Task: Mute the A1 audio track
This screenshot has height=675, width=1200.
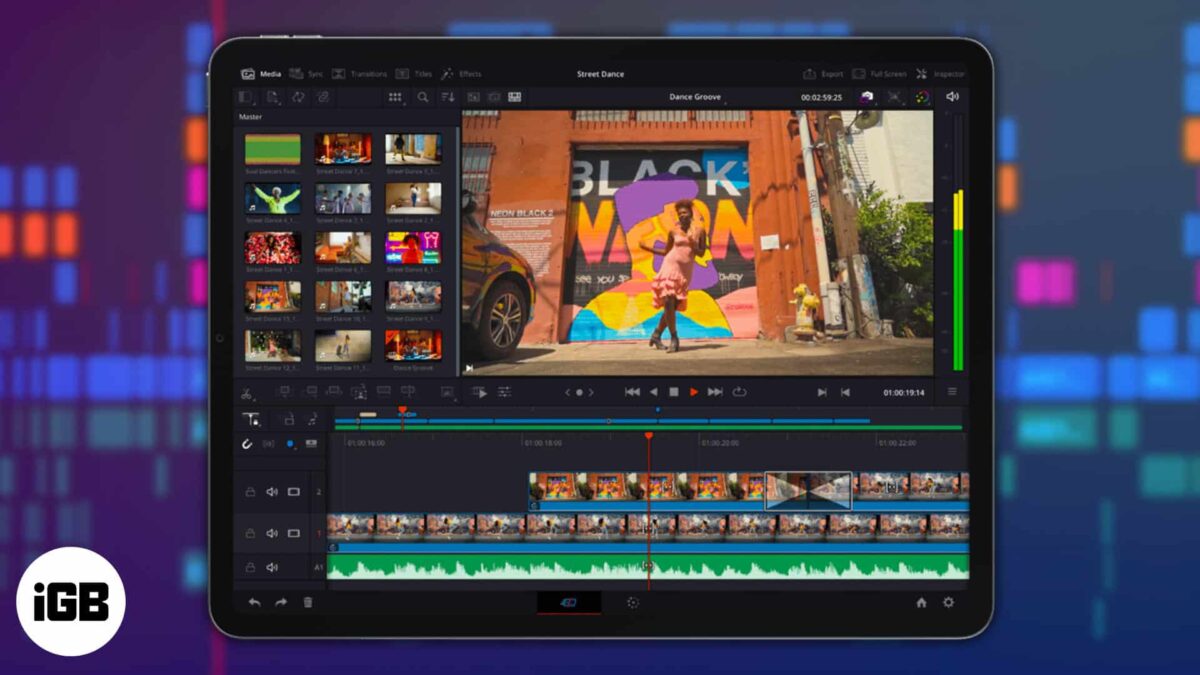Action: [x=271, y=568]
